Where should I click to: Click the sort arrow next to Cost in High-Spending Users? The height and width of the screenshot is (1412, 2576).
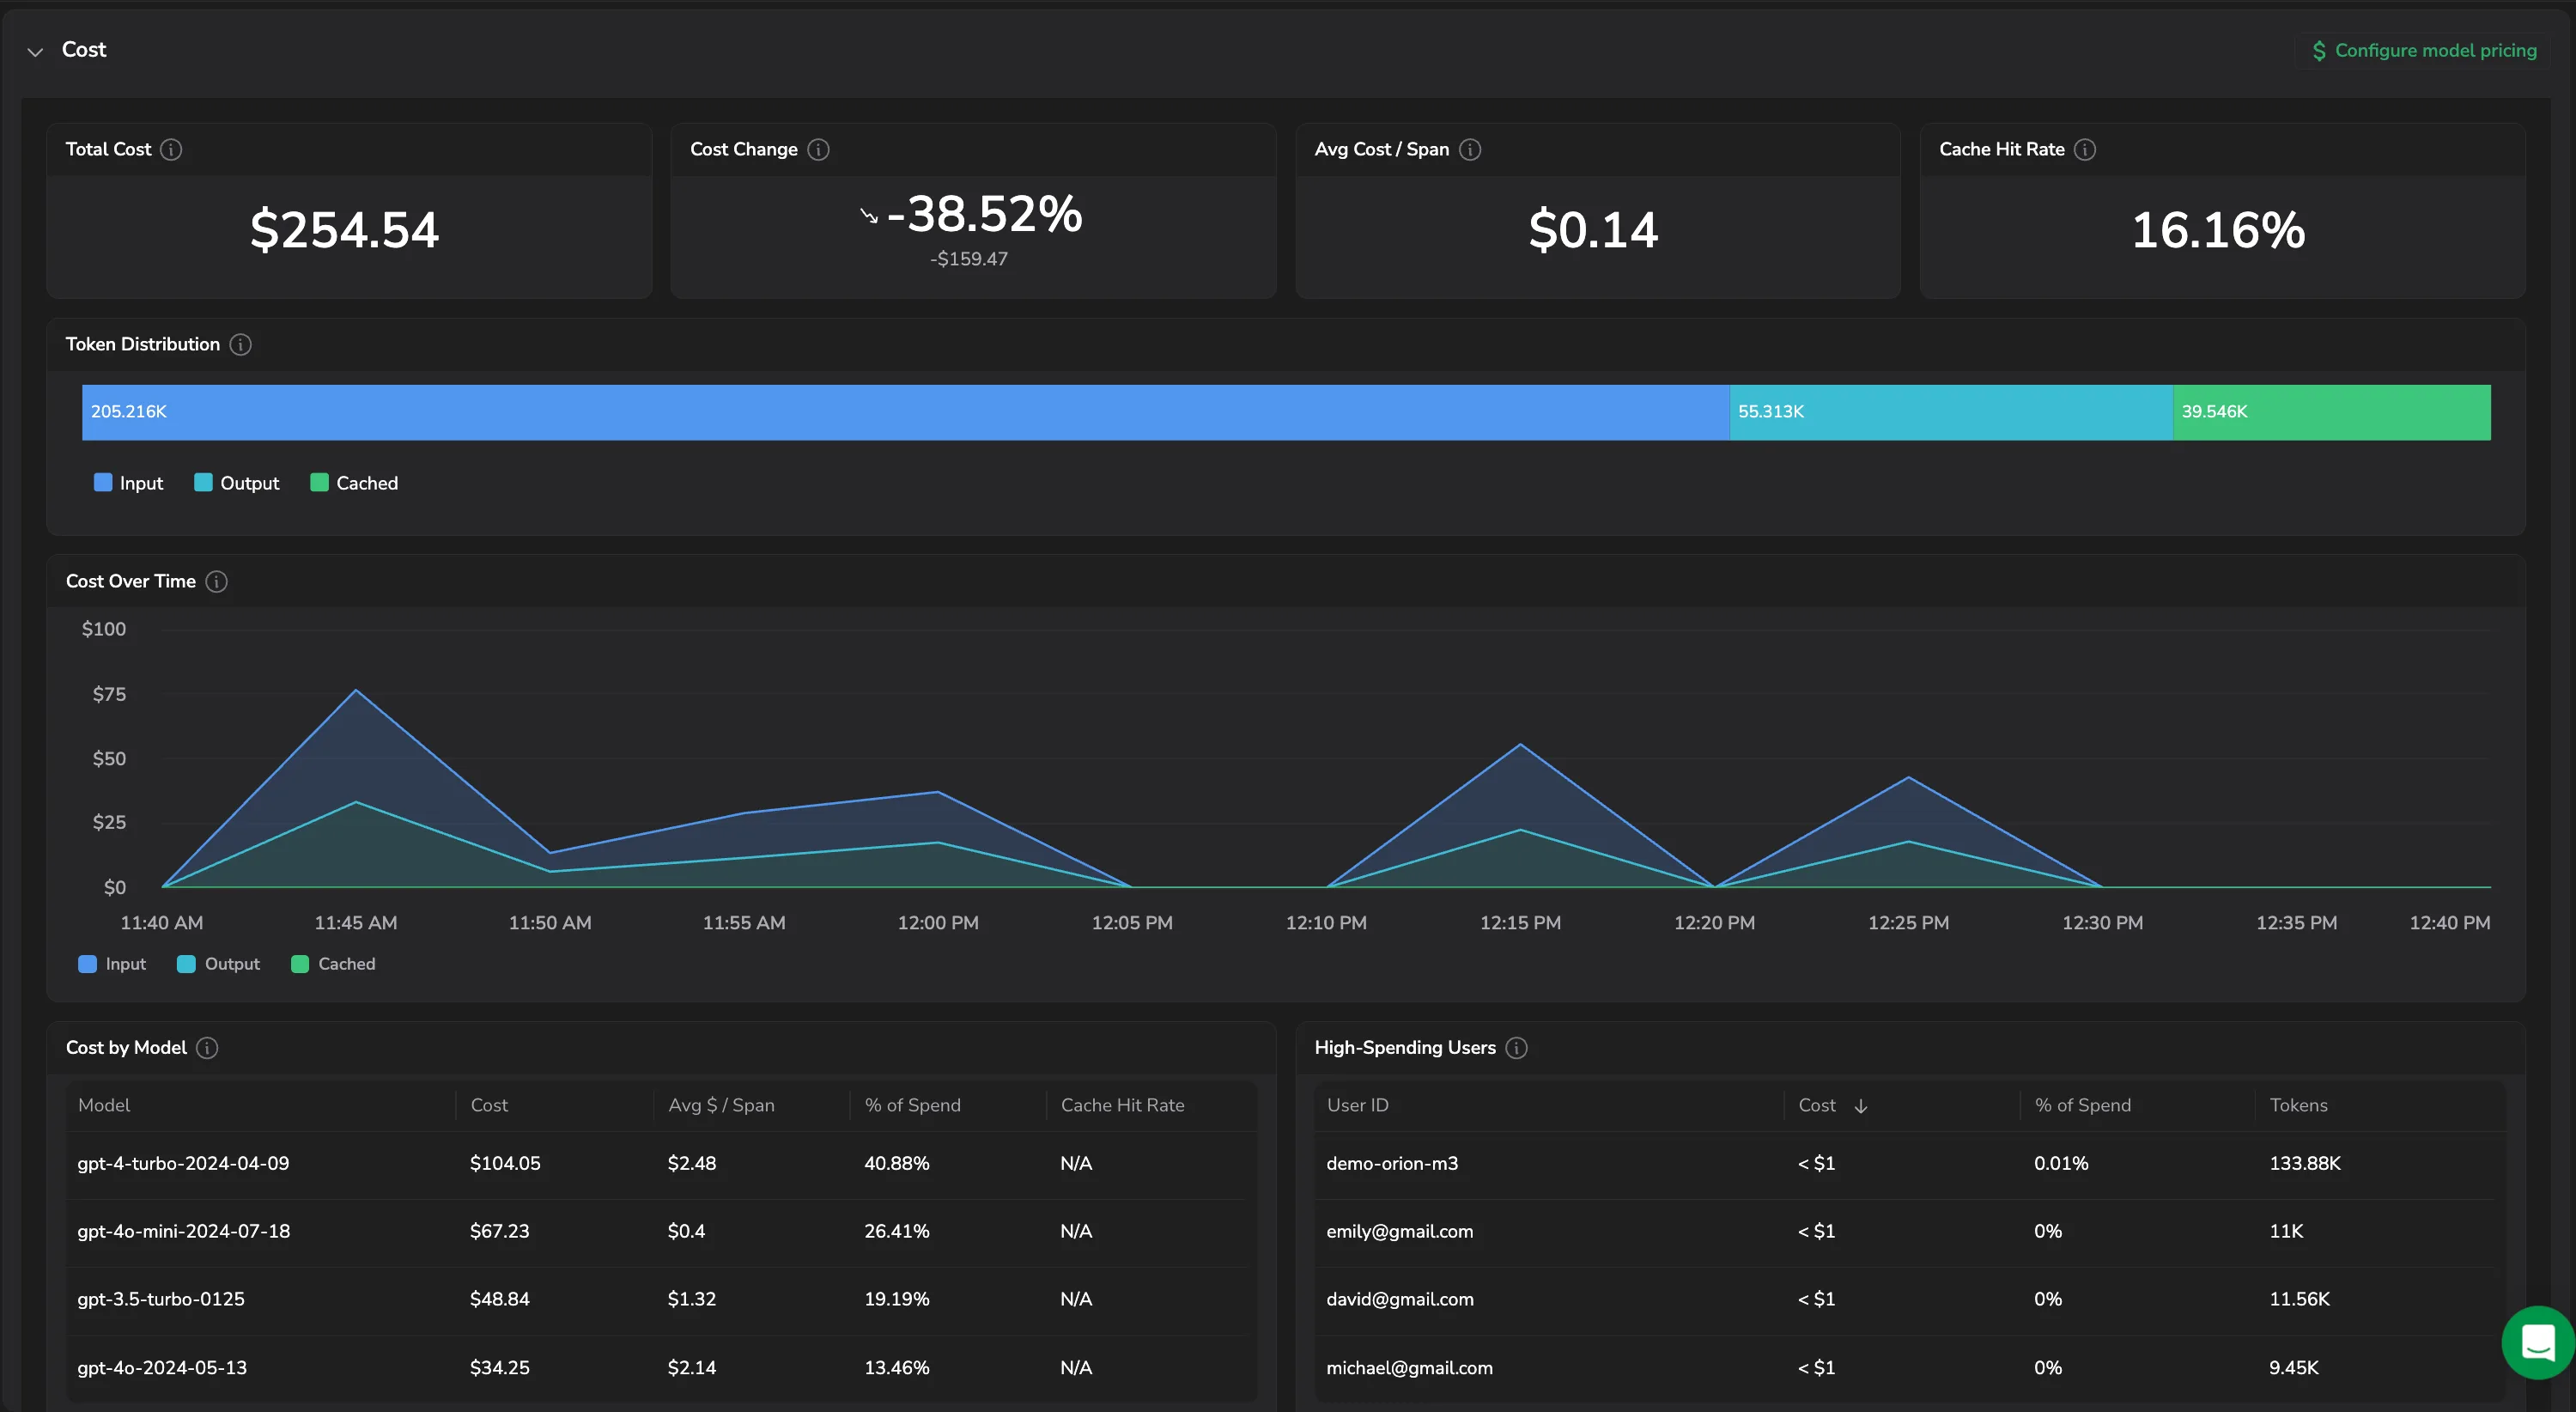pyautogui.click(x=1860, y=1106)
